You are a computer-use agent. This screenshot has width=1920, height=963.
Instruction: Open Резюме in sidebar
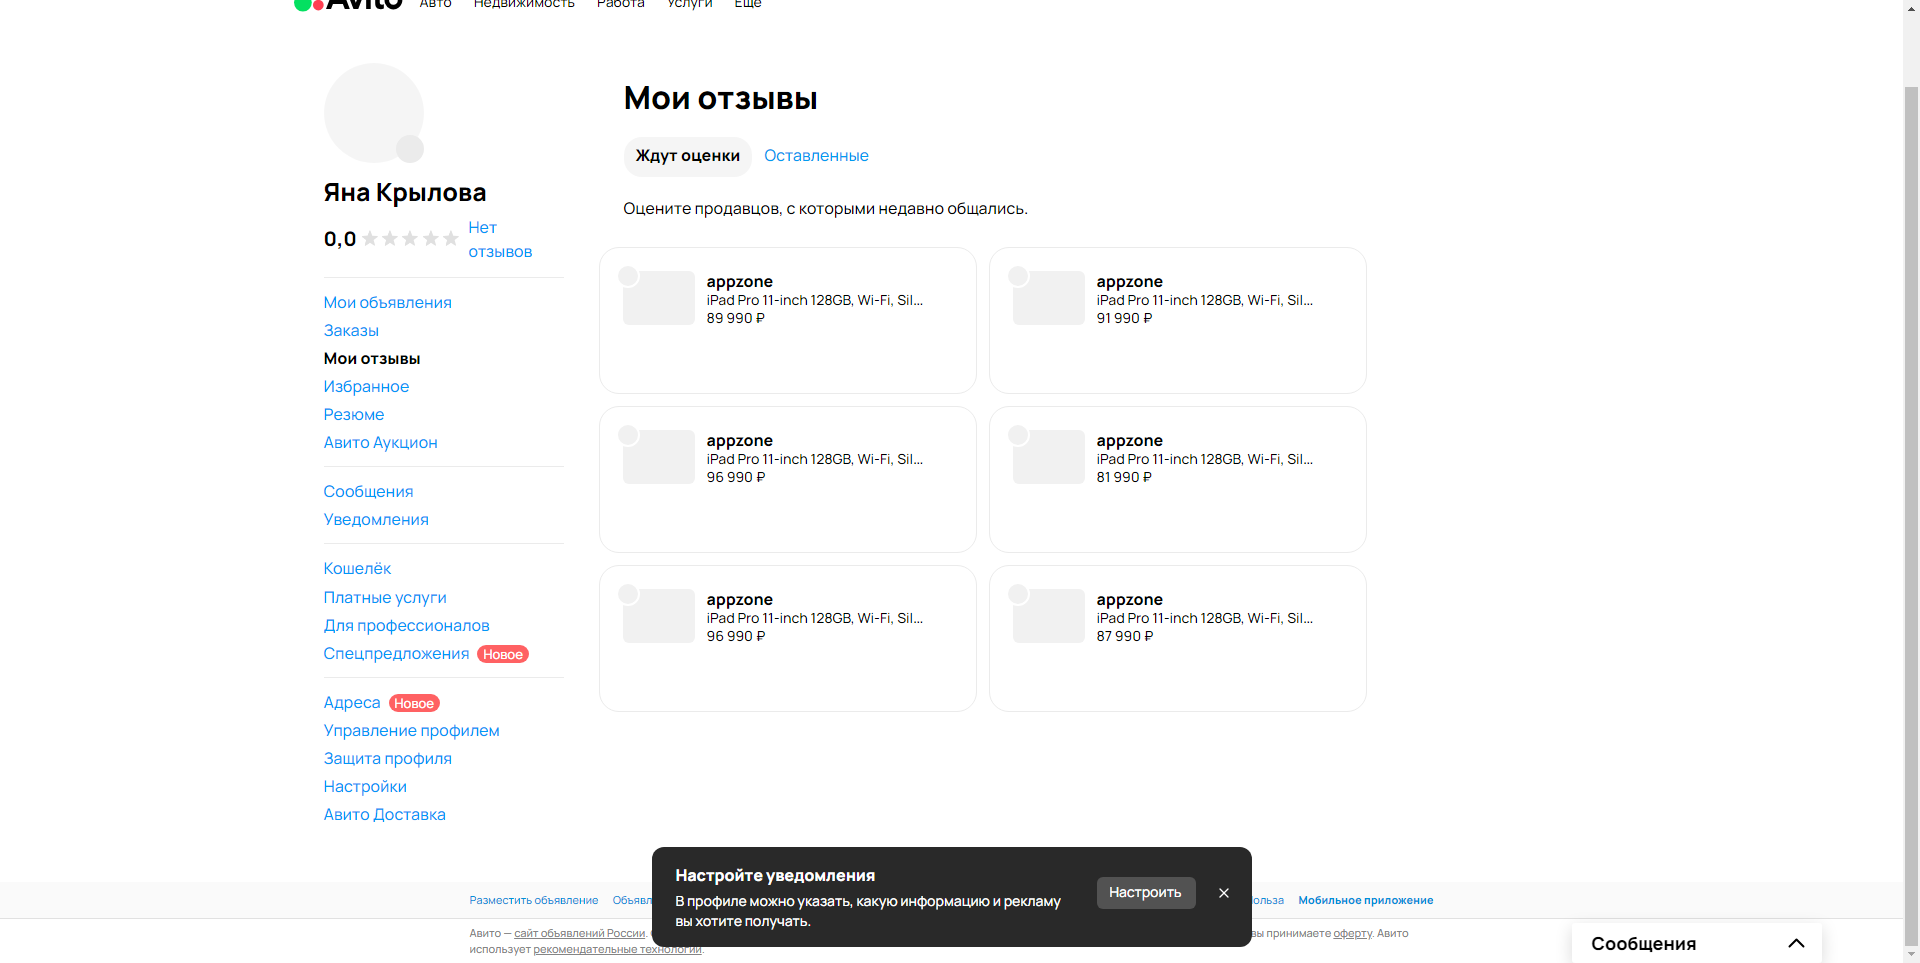pos(353,415)
